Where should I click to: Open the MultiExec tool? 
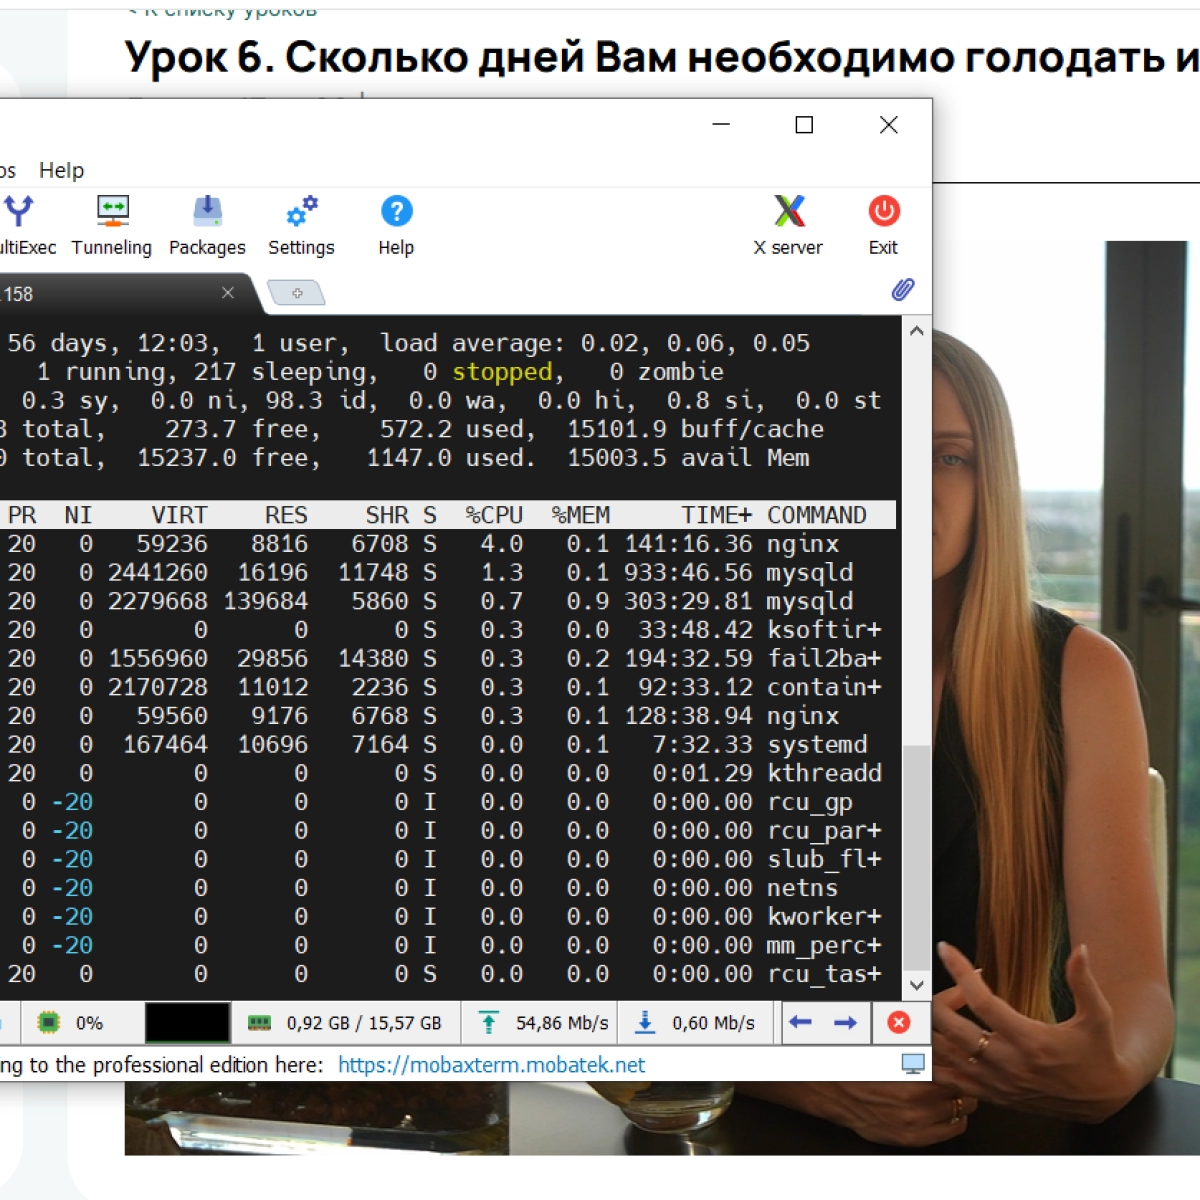(20, 225)
